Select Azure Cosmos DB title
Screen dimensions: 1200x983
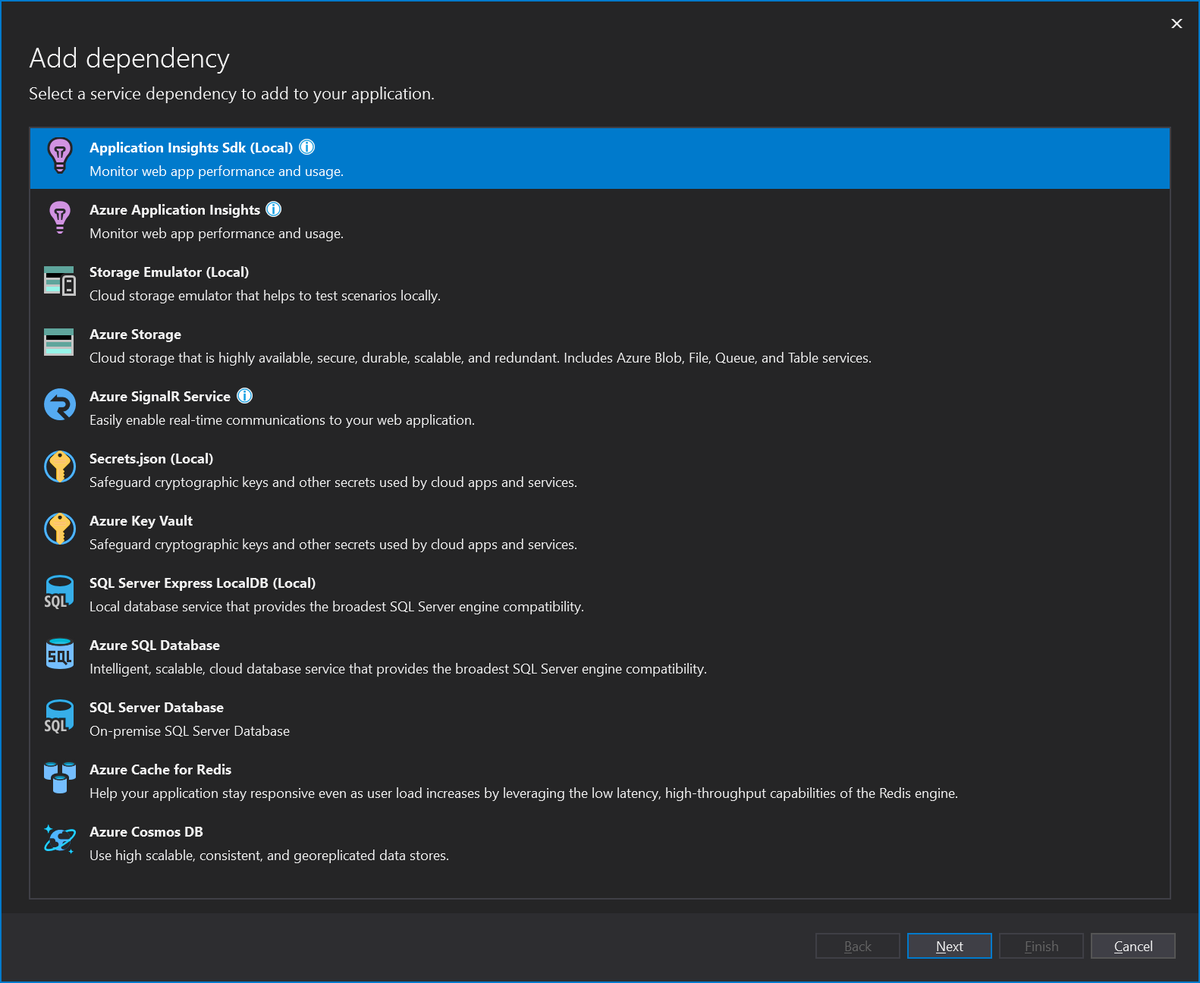pos(146,832)
